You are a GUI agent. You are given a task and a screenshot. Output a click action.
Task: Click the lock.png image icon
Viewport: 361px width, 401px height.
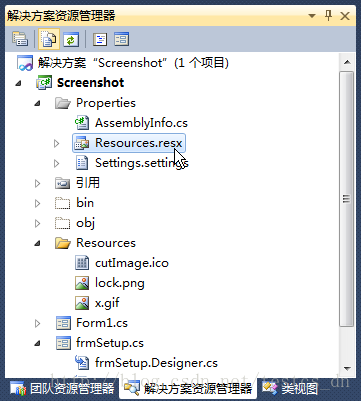click(x=82, y=283)
